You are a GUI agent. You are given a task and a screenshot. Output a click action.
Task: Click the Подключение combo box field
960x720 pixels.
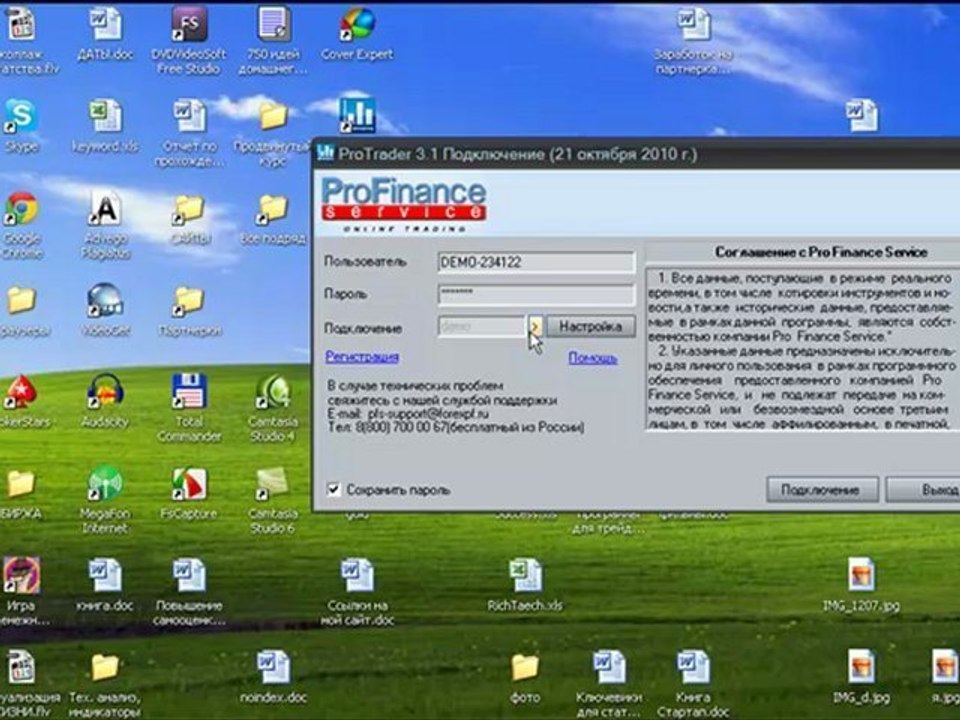pyautogui.click(x=482, y=326)
